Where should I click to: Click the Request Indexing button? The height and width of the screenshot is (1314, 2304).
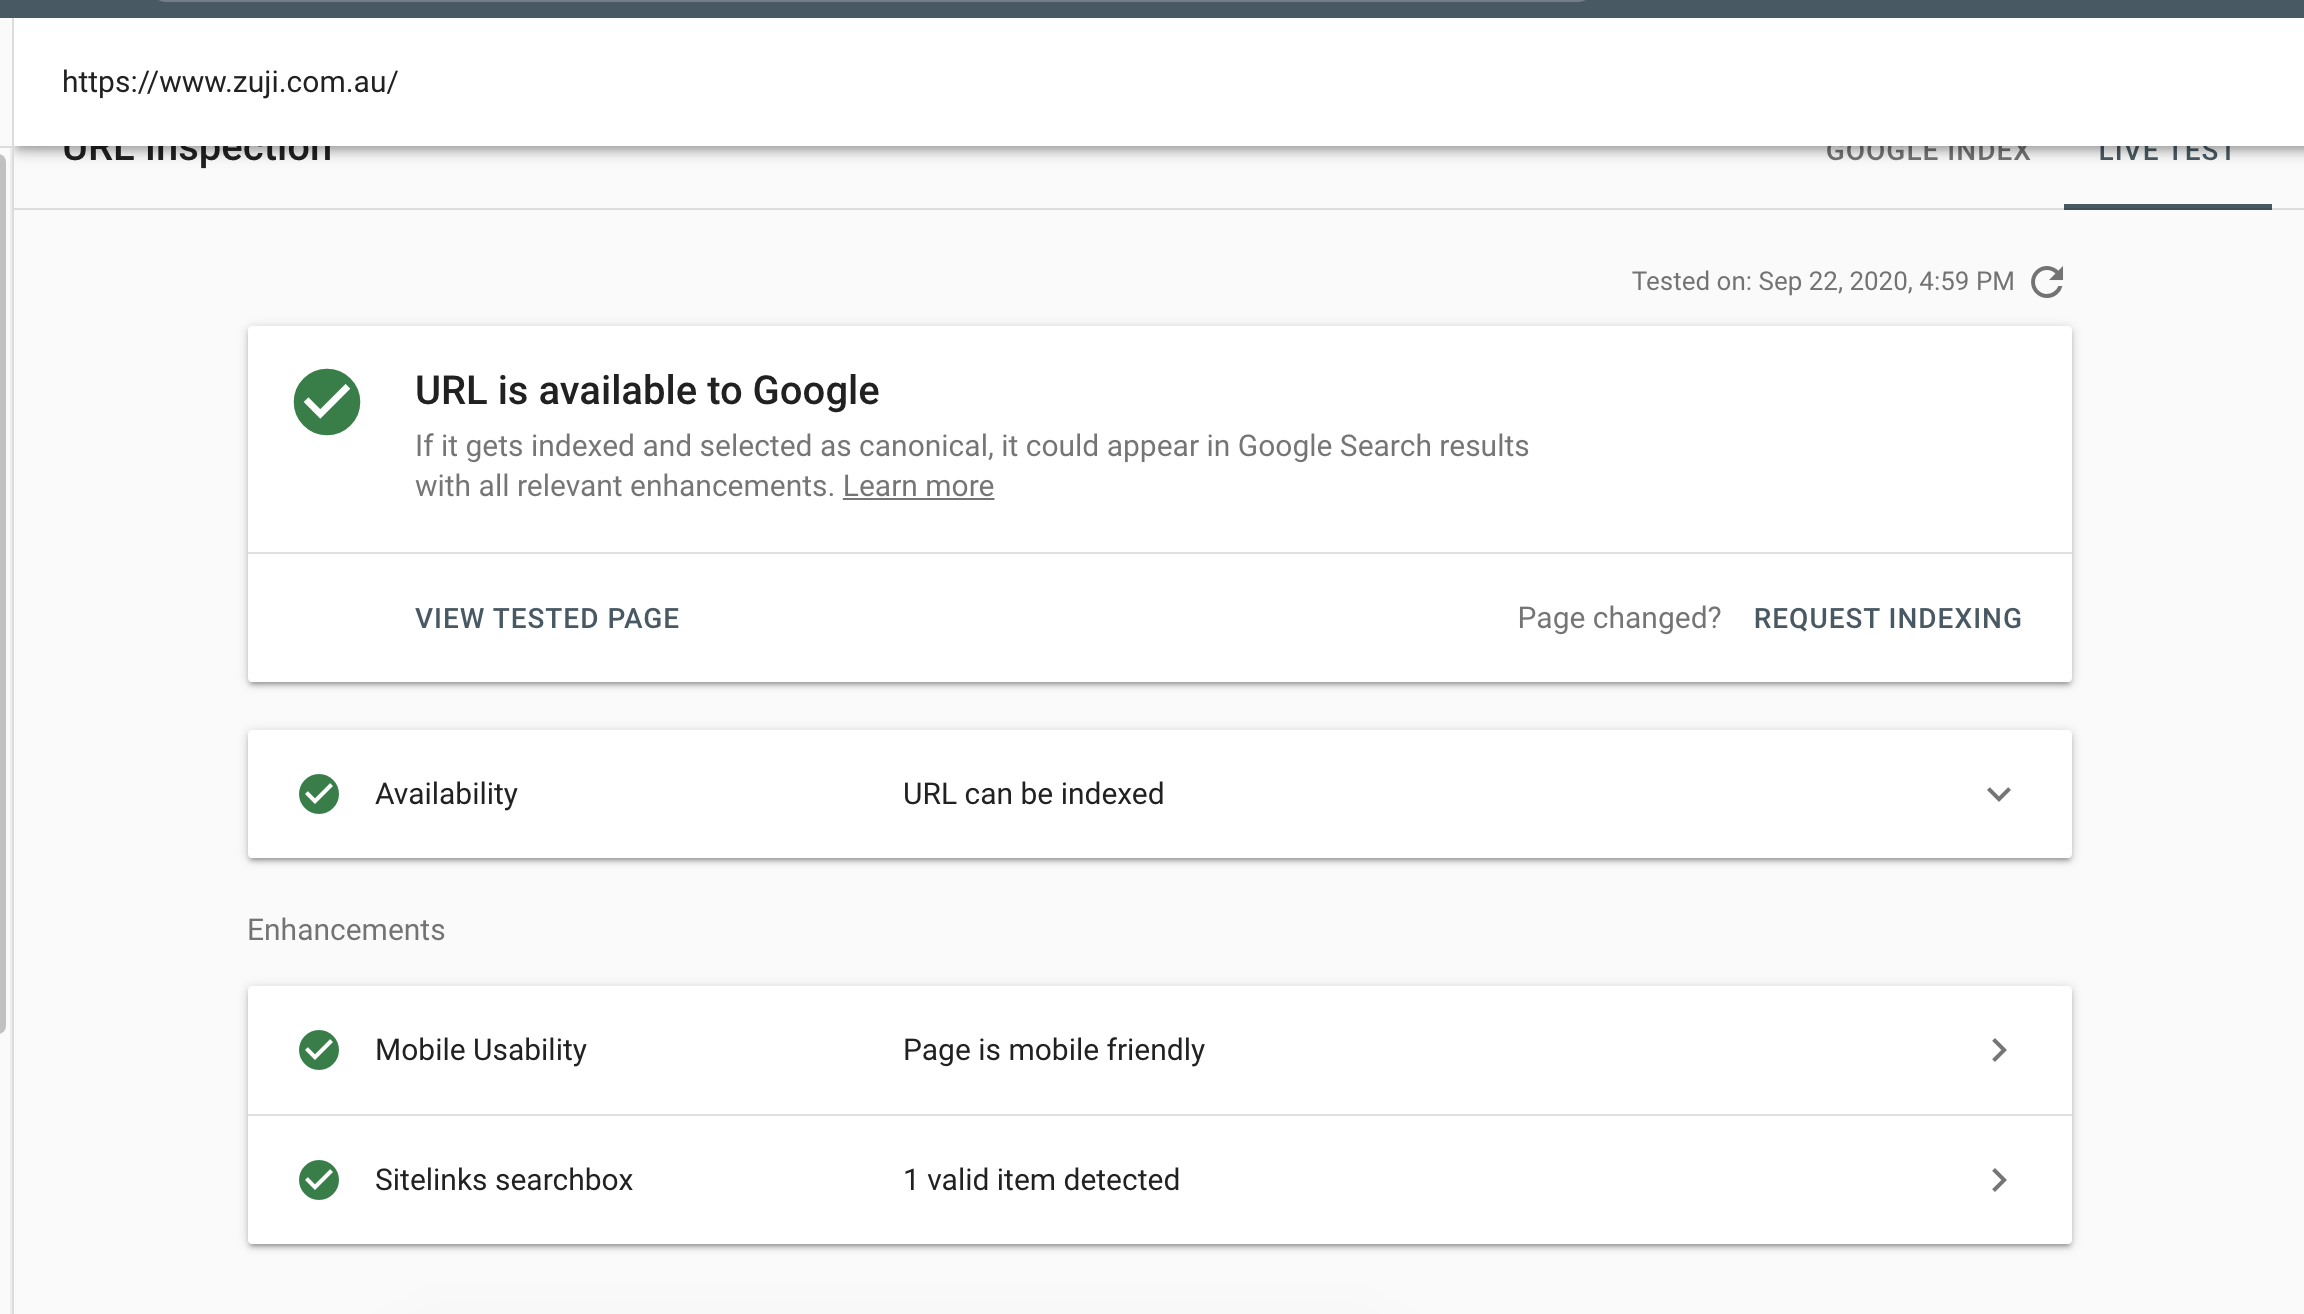click(x=1887, y=618)
